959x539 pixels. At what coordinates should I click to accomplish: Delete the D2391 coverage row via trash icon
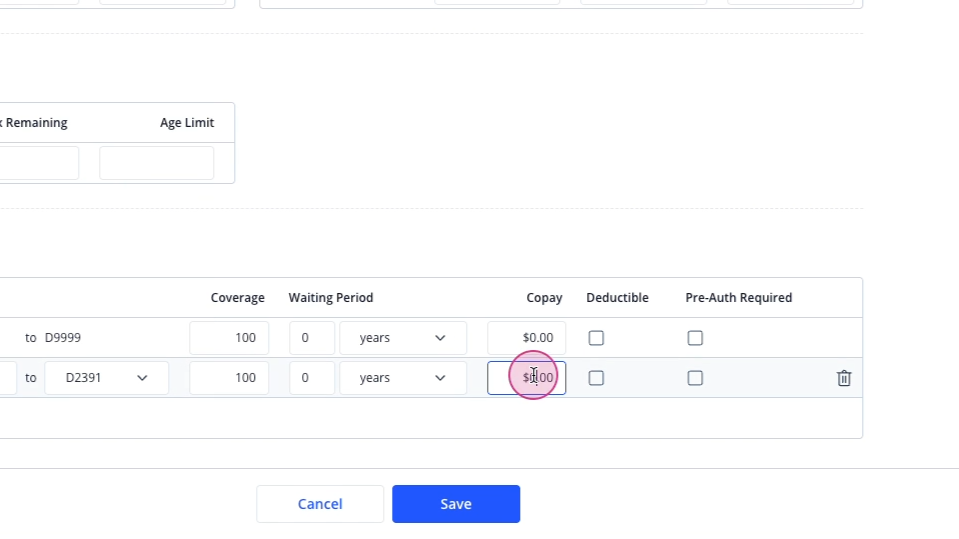[844, 378]
